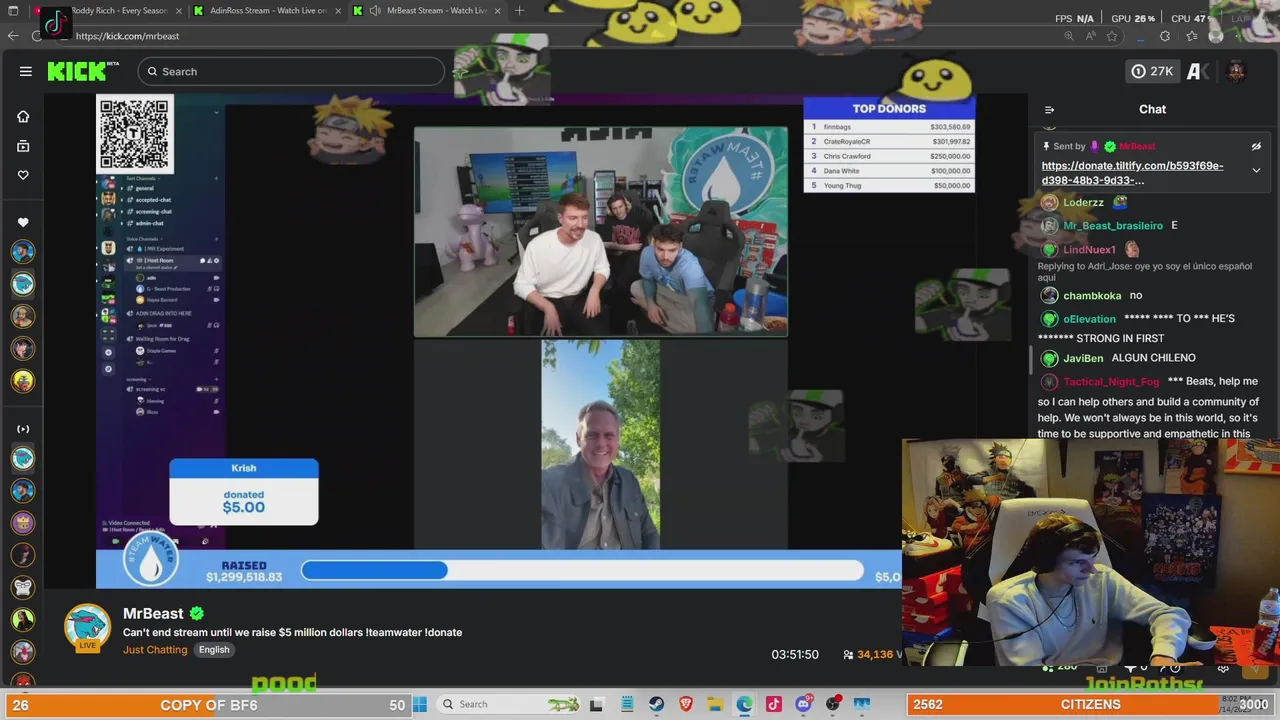The height and width of the screenshot is (720, 1280).
Task: Open first recommended channel avatar in sidebar
Action: 23,252
